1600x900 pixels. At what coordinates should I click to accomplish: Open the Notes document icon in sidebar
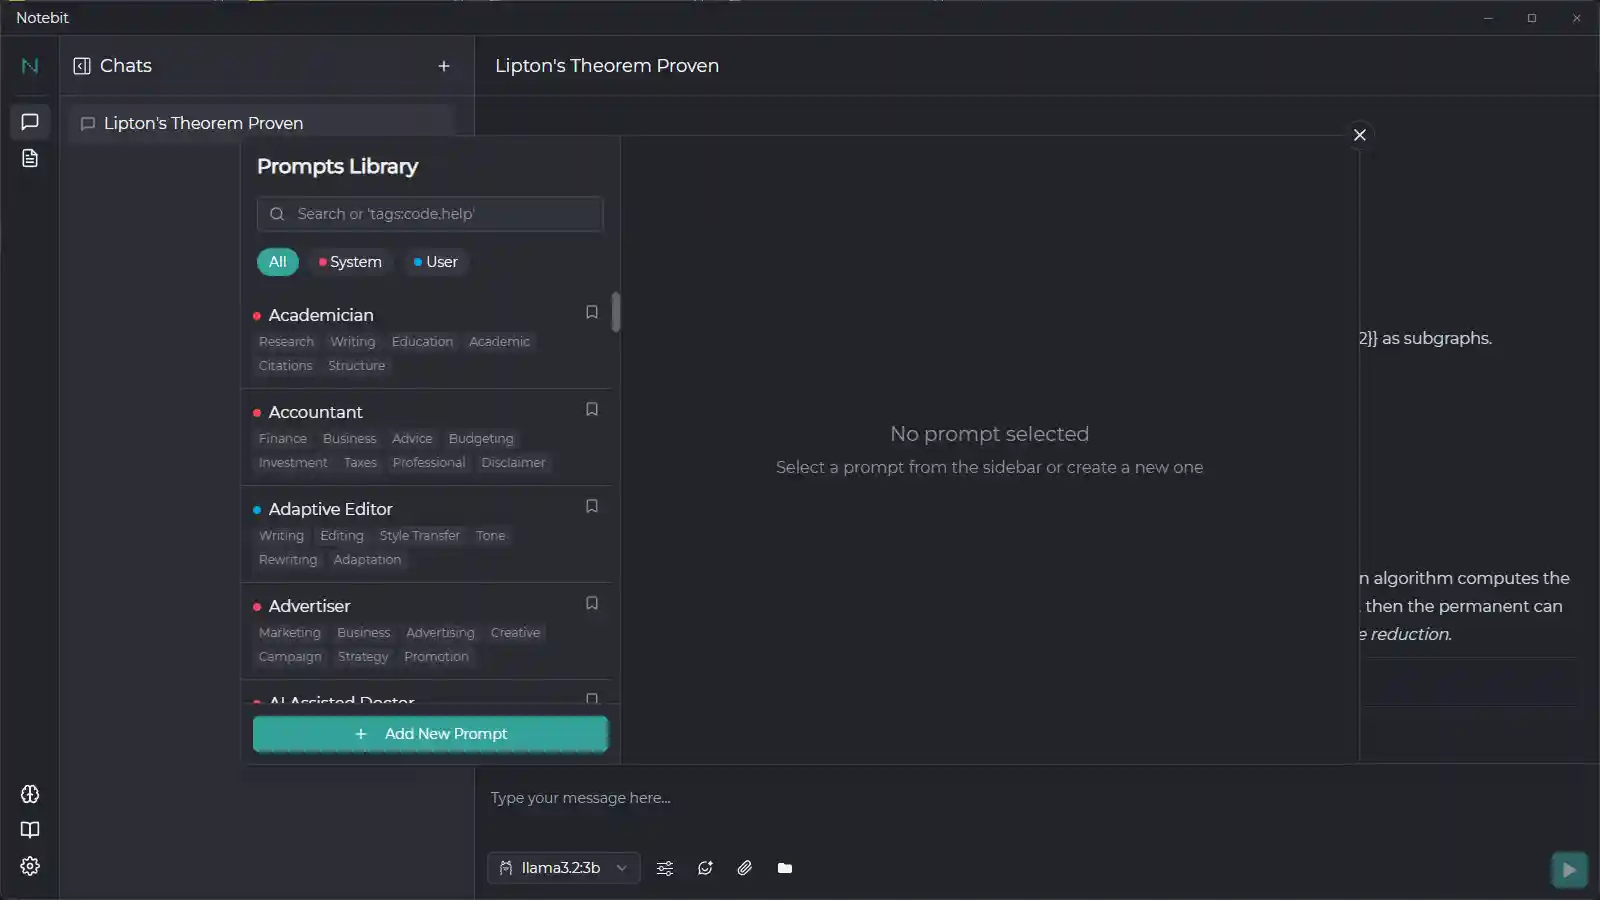tap(29, 158)
